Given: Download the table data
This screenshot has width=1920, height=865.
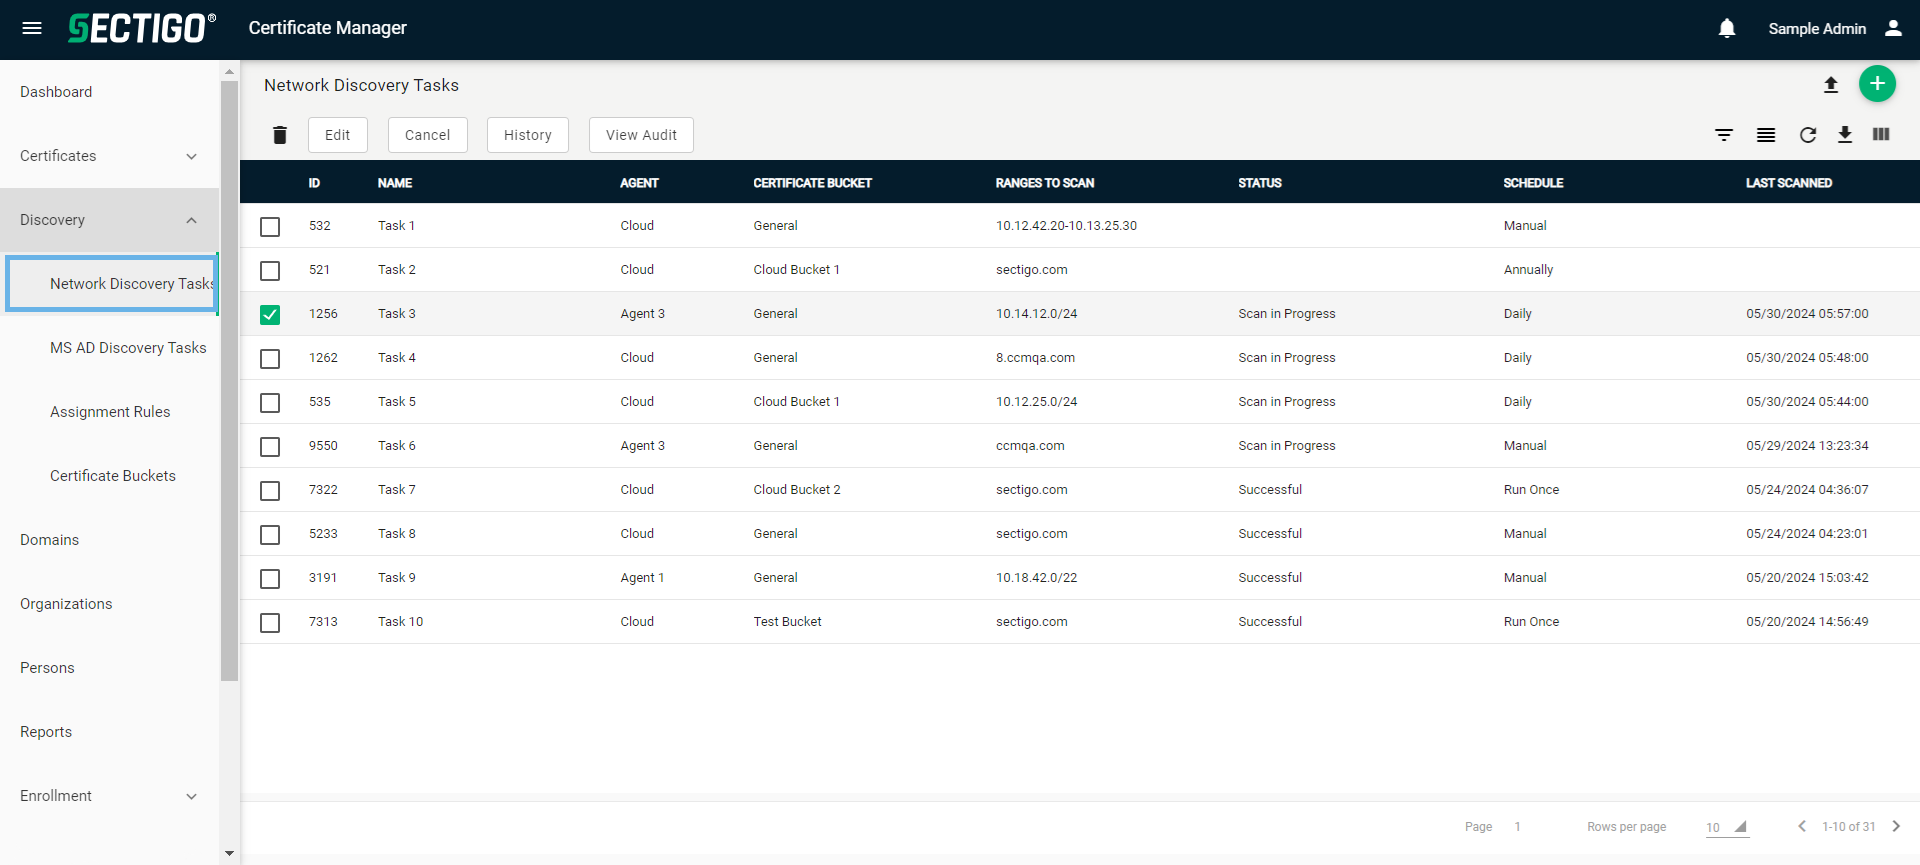Looking at the screenshot, I should (x=1845, y=135).
